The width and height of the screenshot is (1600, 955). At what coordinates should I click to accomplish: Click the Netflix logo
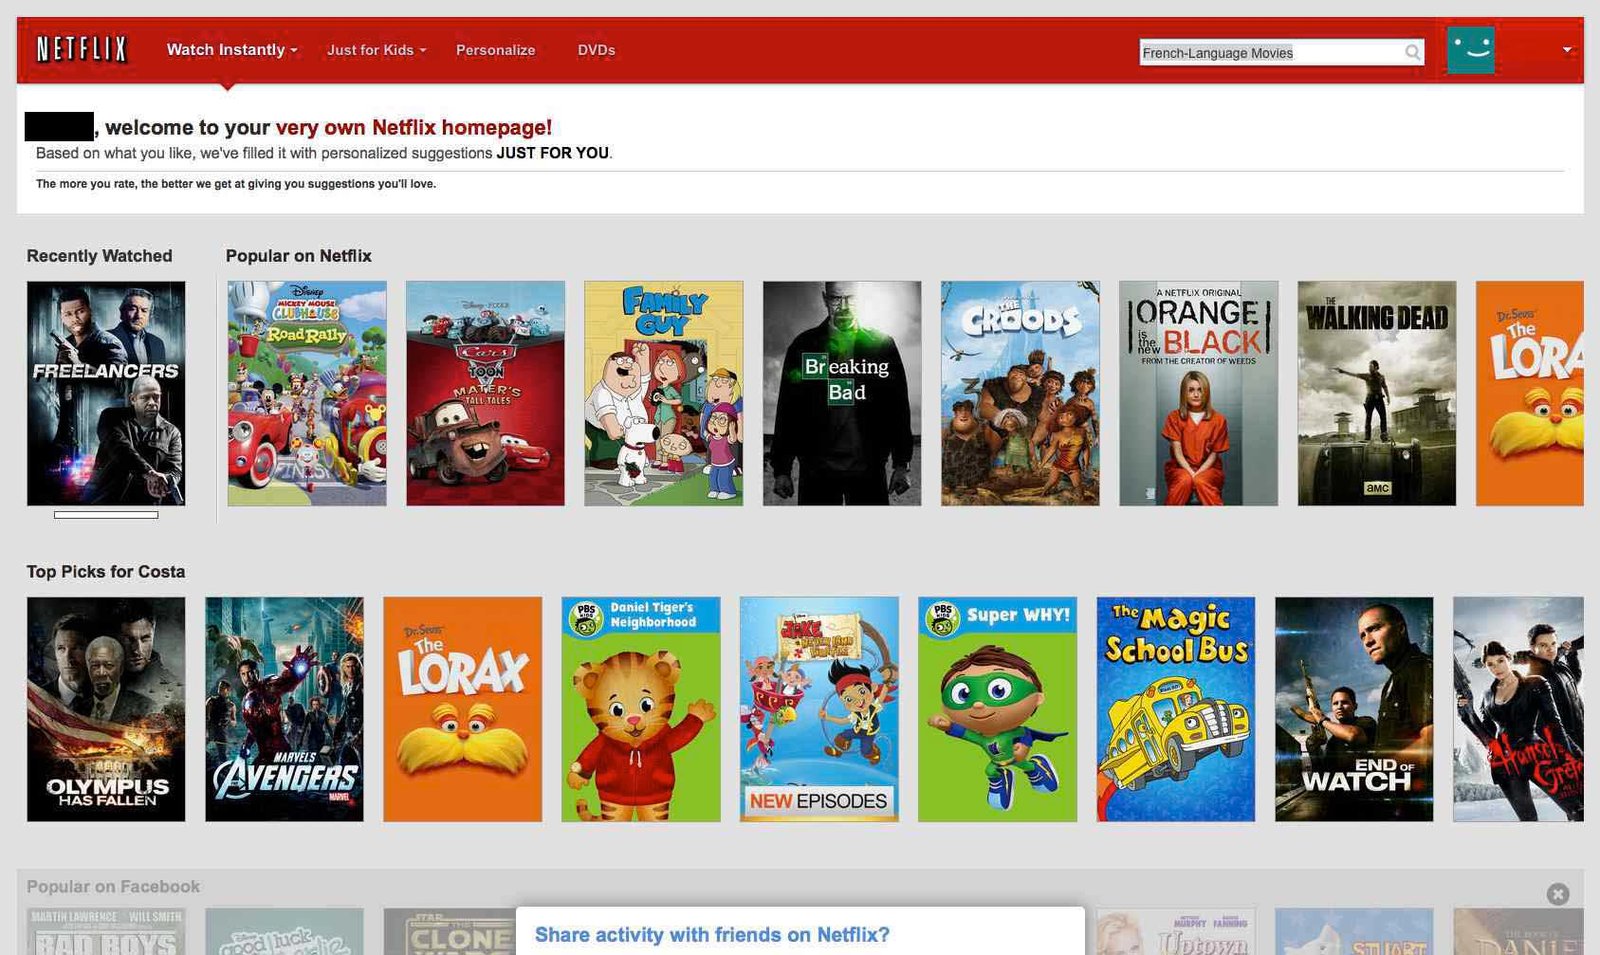(82, 49)
